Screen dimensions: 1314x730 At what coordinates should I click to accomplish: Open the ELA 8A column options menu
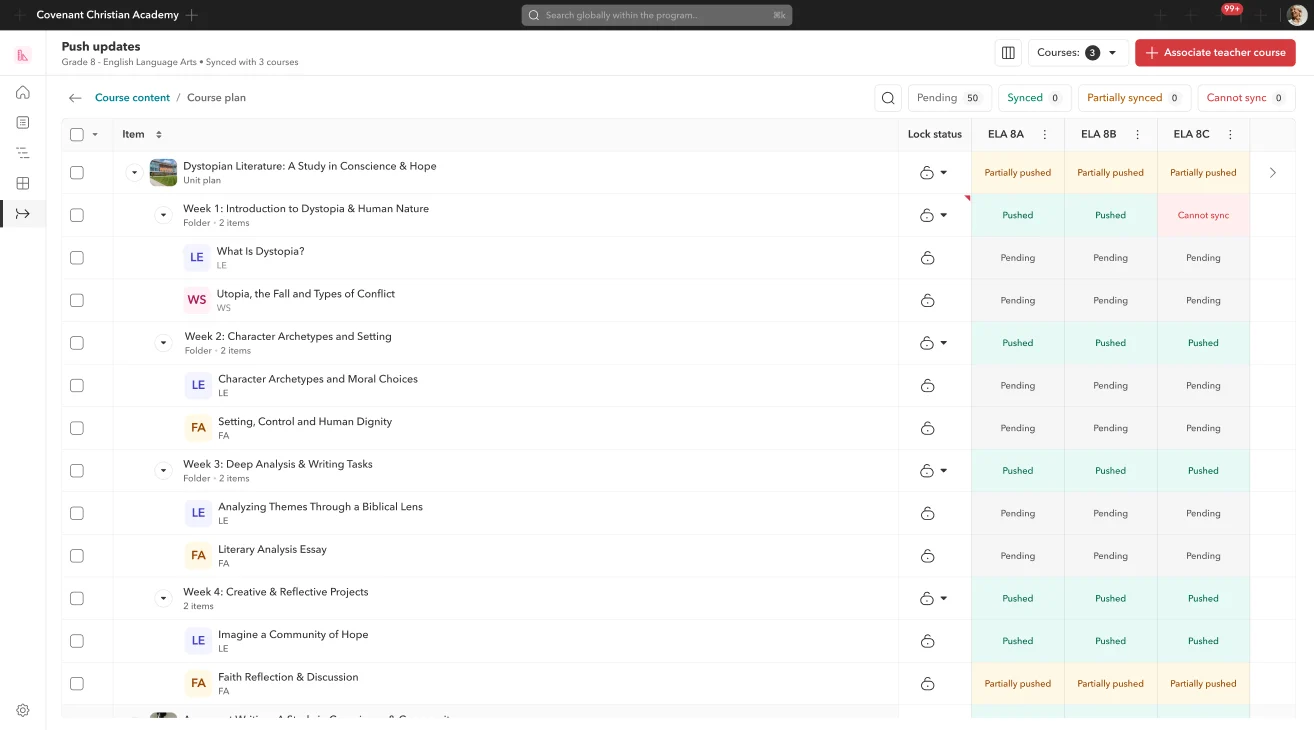click(x=1045, y=134)
